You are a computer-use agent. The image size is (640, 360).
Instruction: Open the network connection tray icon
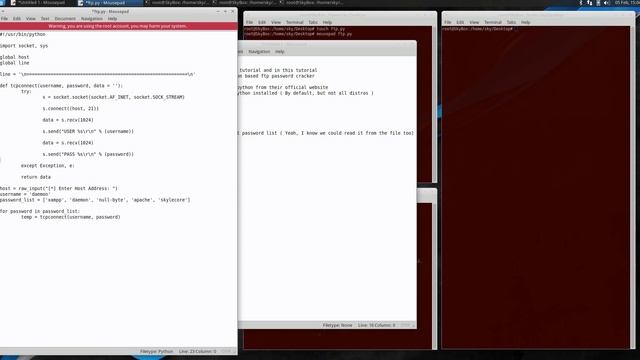pos(589,2)
